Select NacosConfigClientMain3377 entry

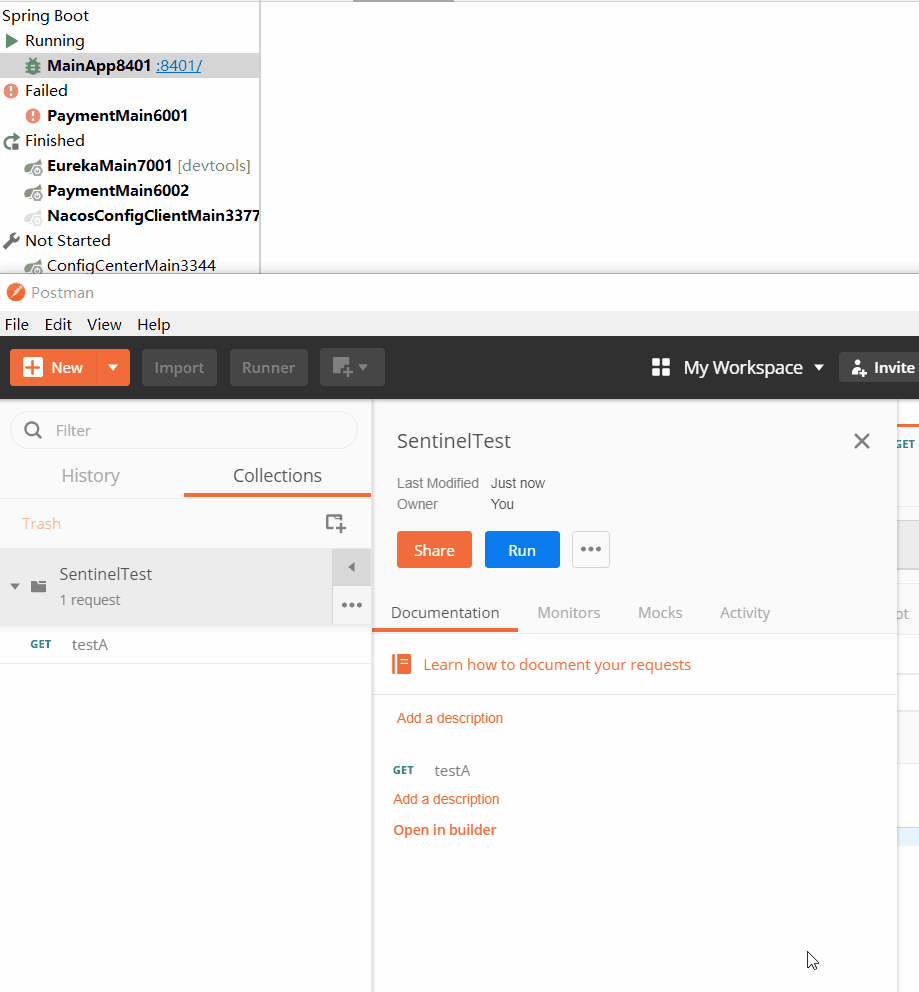[x=153, y=216]
